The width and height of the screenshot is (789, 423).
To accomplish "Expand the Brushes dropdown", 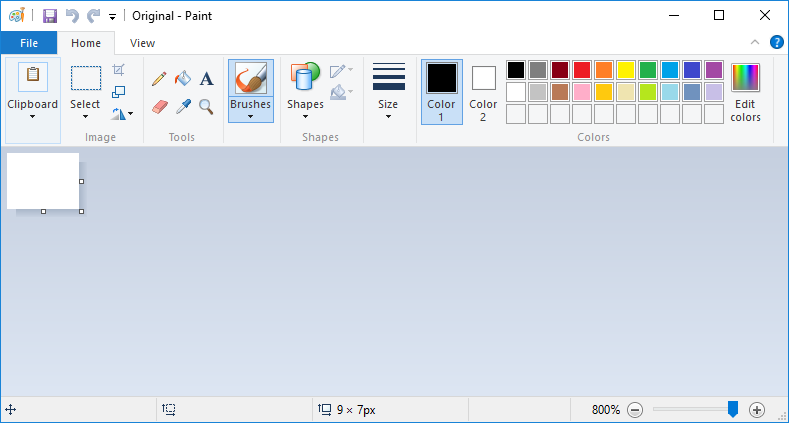I will click(251, 110).
